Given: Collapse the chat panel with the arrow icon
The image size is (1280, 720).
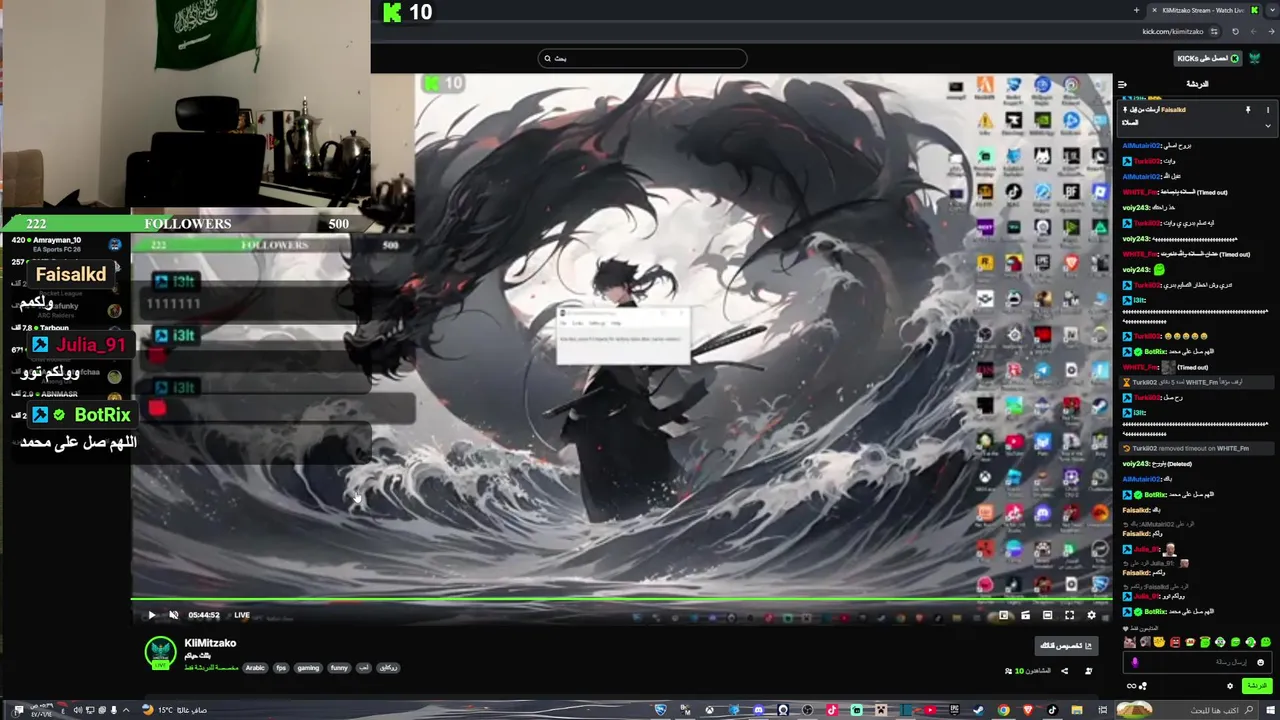Looking at the screenshot, I should [1123, 84].
